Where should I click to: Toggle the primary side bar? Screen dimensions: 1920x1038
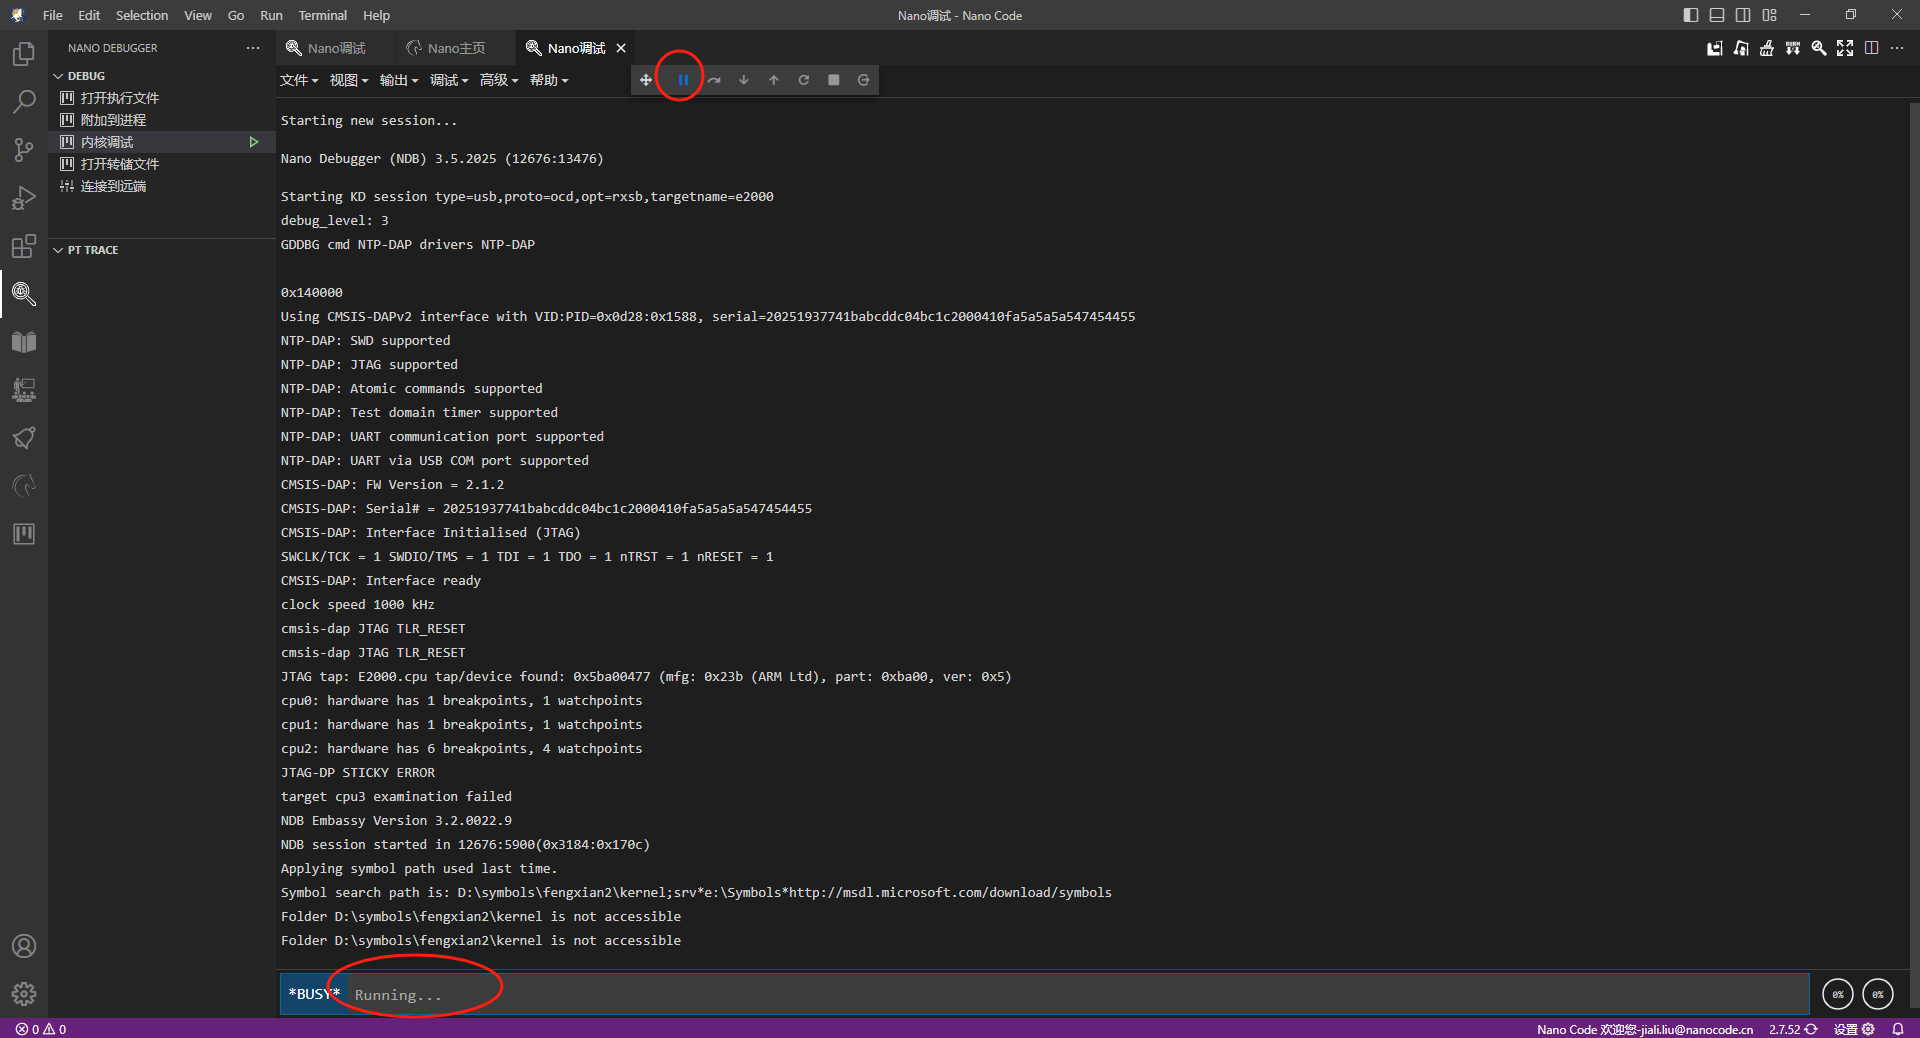tap(1691, 15)
